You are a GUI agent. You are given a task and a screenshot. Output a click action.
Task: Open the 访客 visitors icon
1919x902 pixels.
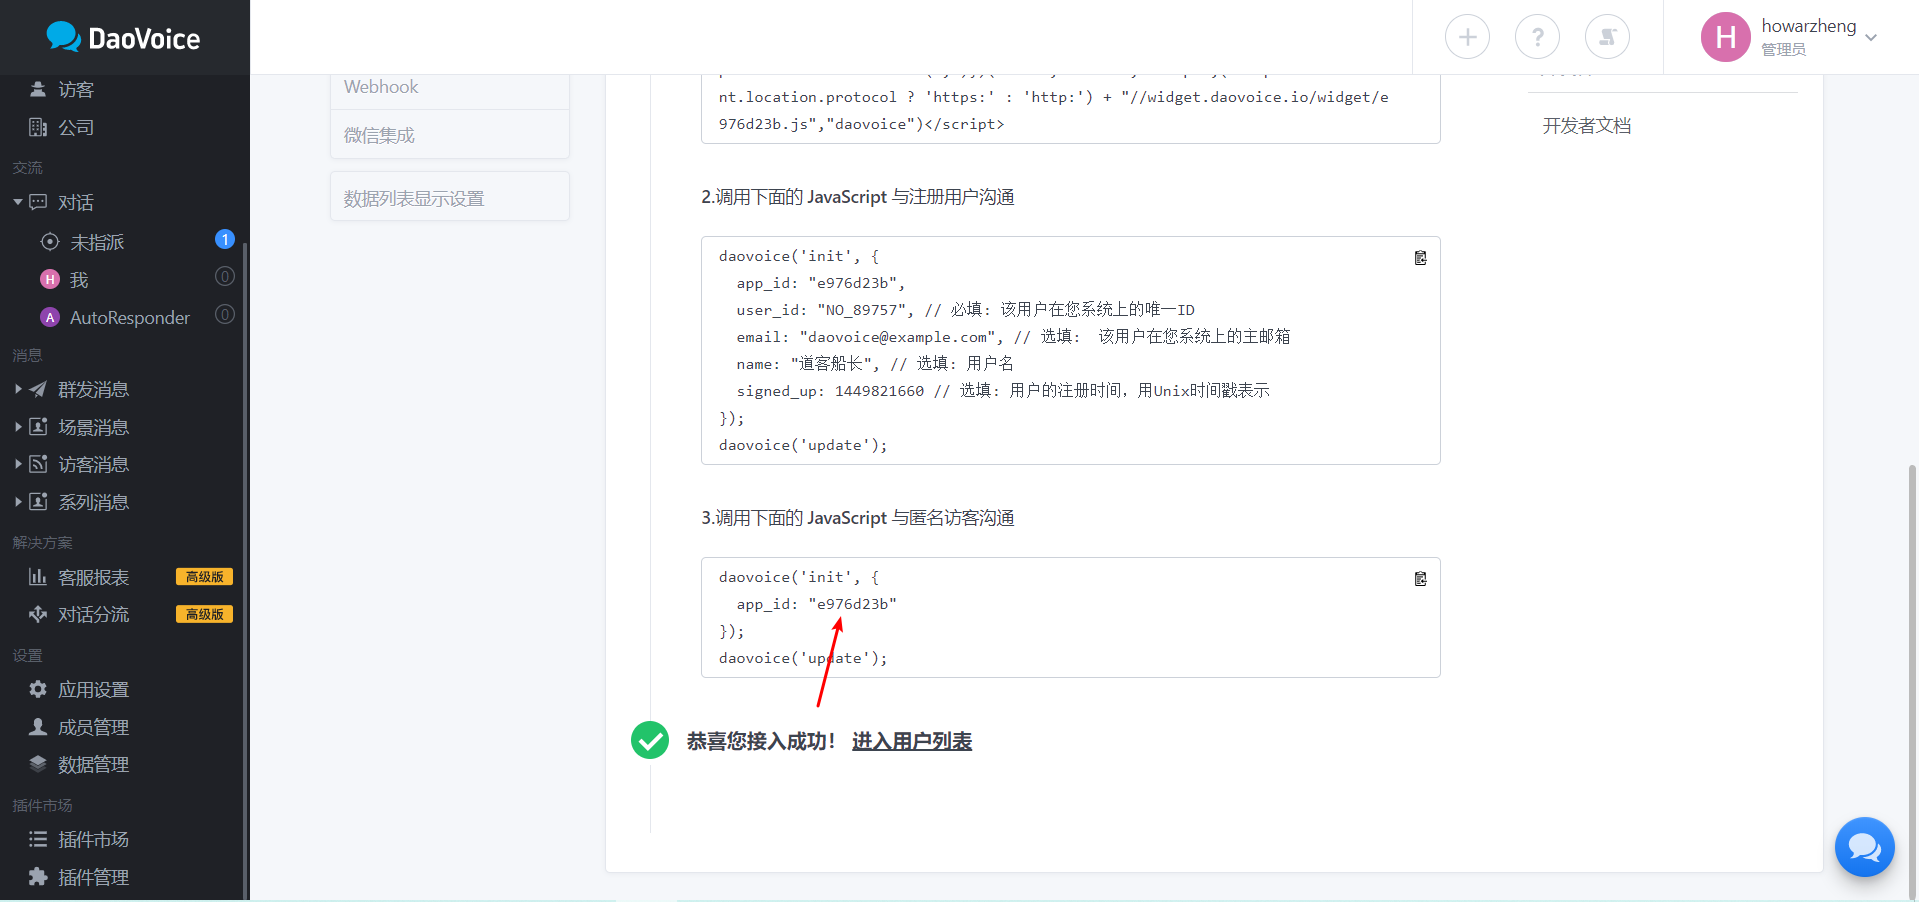(38, 89)
